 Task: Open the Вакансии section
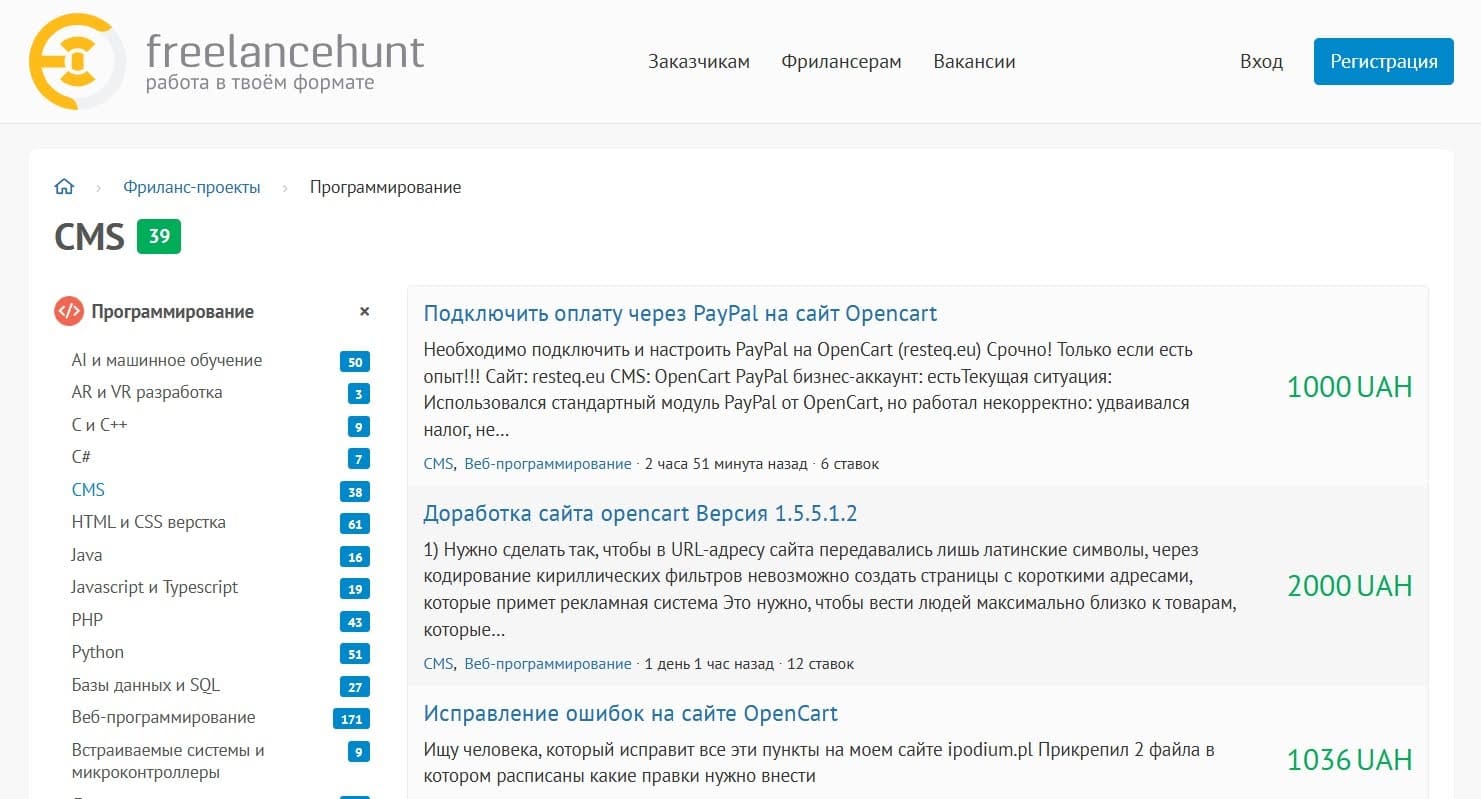tap(974, 61)
